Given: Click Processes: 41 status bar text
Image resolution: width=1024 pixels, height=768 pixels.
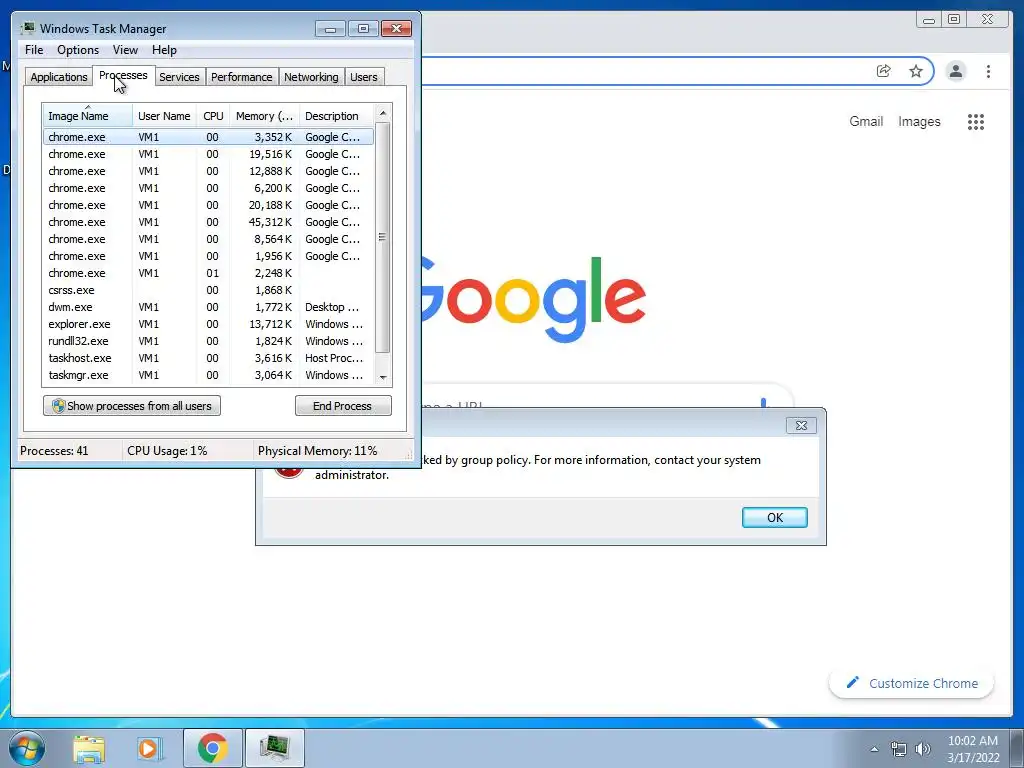Looking at the screenshot, I should coord(54,451).
